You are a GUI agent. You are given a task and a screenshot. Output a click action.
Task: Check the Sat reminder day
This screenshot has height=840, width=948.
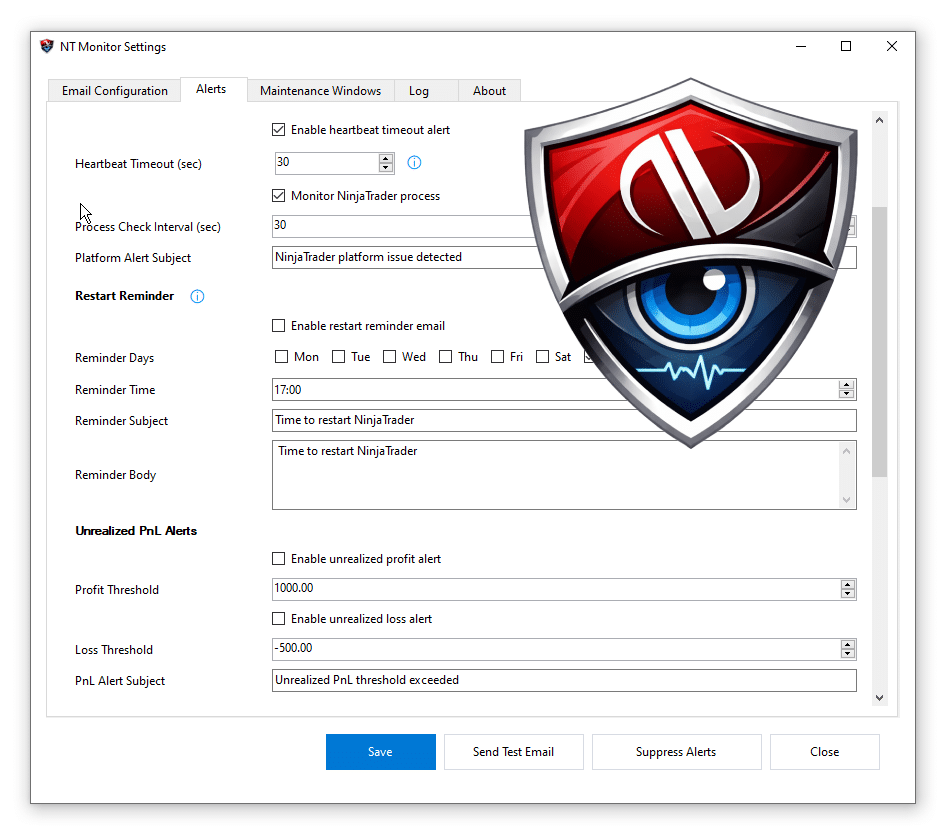point(542,357)
